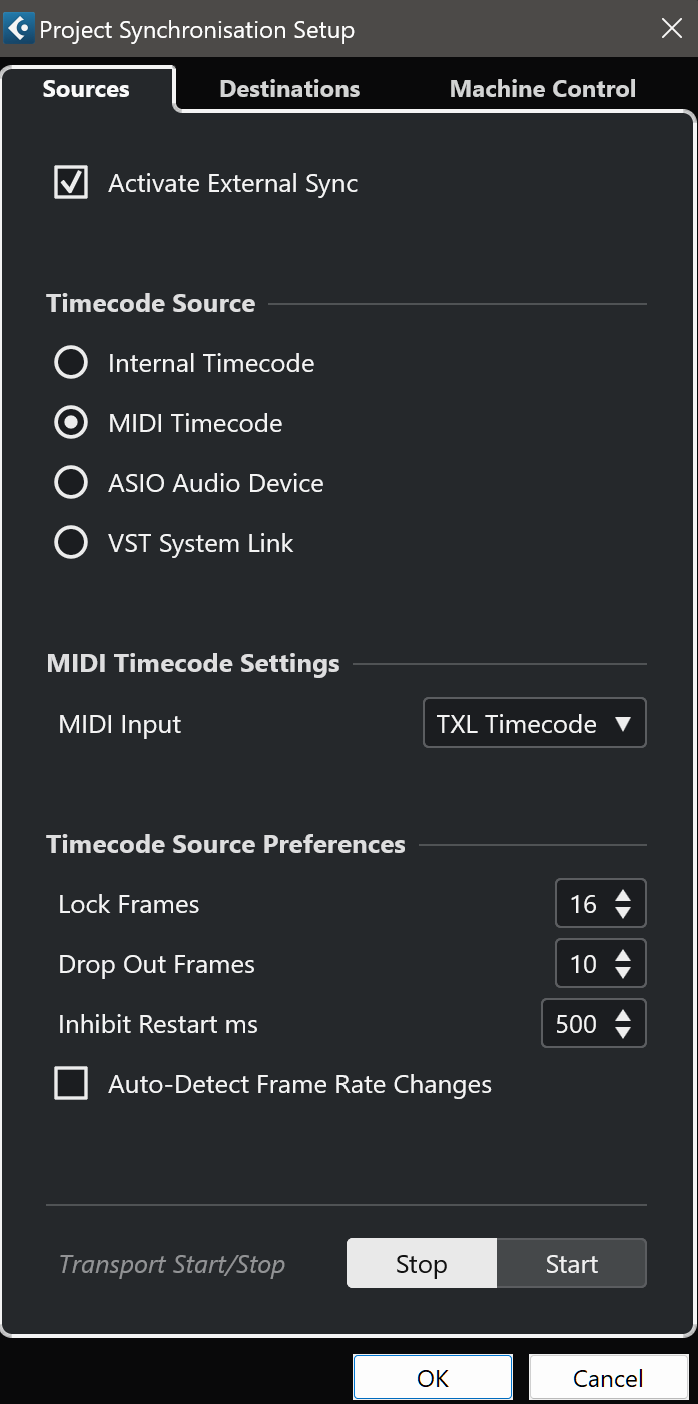This screenshot has width=698, height=1404.
Task: Open the Machine Control tab
Action: pyautogui.click(x=543, y=89)
